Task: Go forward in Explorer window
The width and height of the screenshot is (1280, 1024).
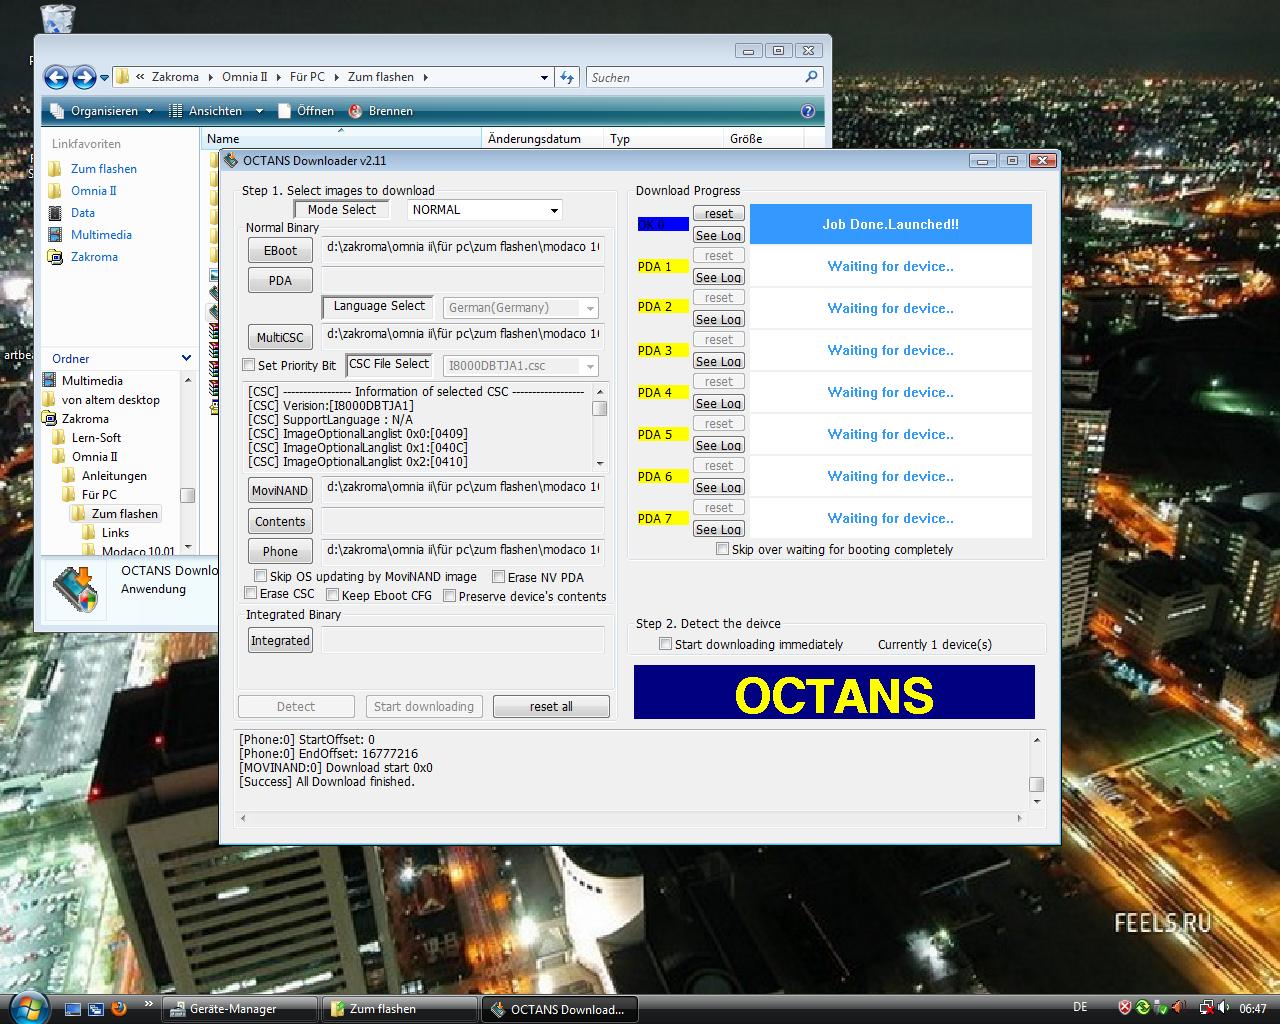Action: [84, 77]
